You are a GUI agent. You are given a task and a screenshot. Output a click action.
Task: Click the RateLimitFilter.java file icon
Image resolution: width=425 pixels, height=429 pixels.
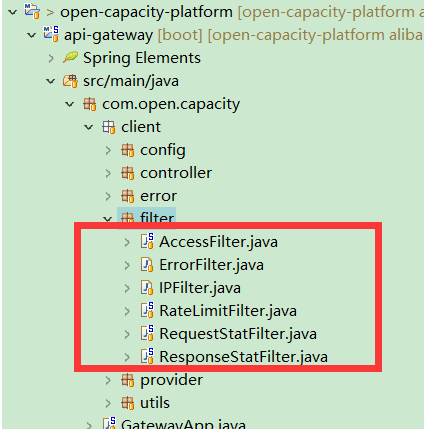[147, 310]
